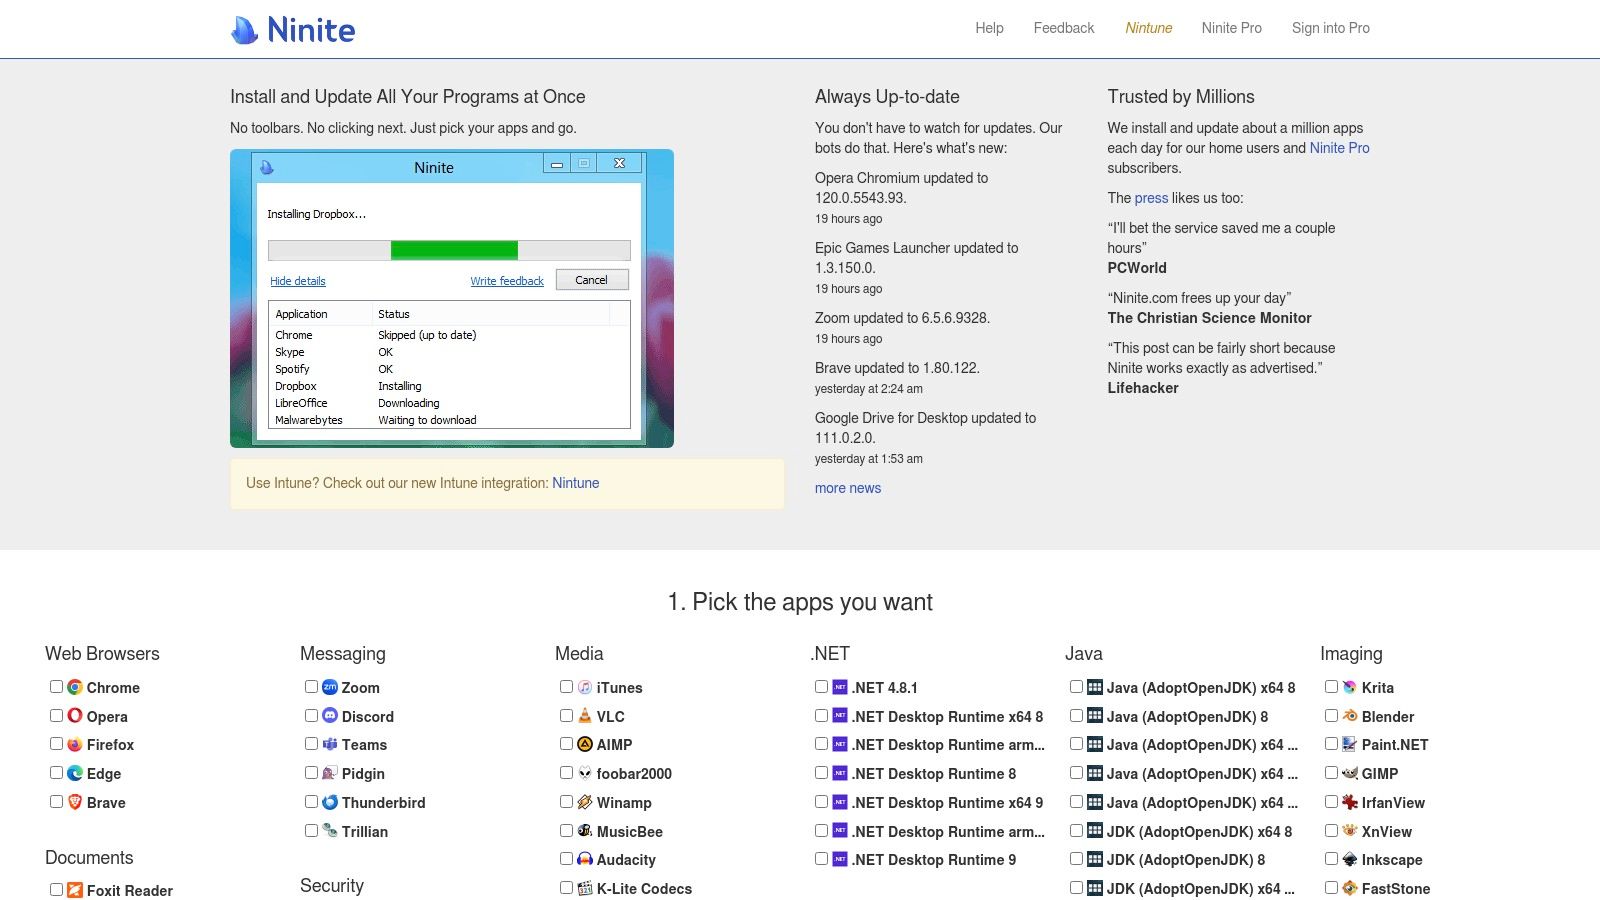Click the Inkscape icon
1600x900 pixels.
coord(1350,859)
